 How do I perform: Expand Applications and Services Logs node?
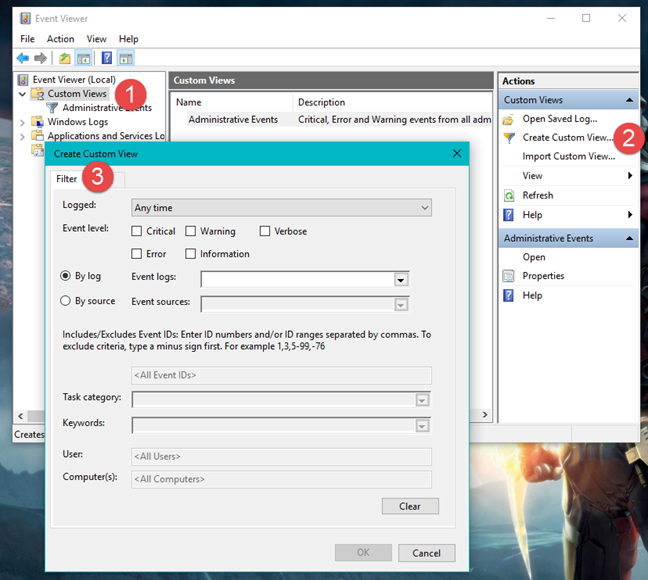click(x=22, y=136)
